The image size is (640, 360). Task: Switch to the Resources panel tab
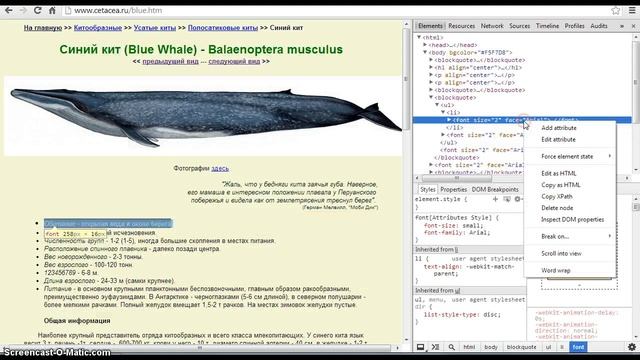[x=462, y=26]
